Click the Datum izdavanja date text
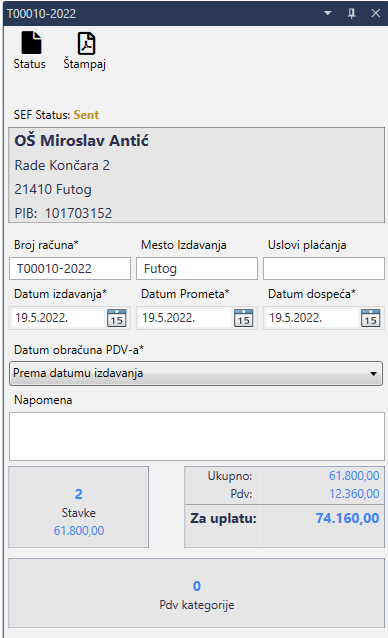Screen dimensions: 388x638 41,317
